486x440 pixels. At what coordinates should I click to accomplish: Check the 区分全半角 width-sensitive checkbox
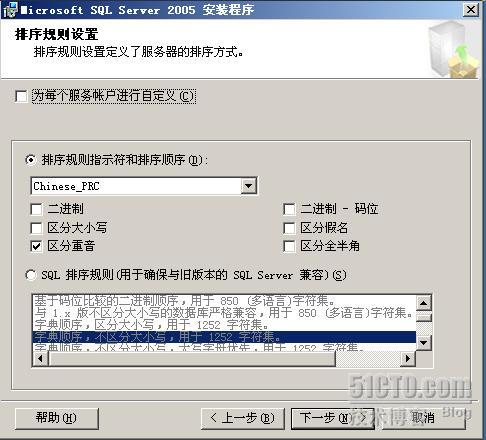pos(289,247)
